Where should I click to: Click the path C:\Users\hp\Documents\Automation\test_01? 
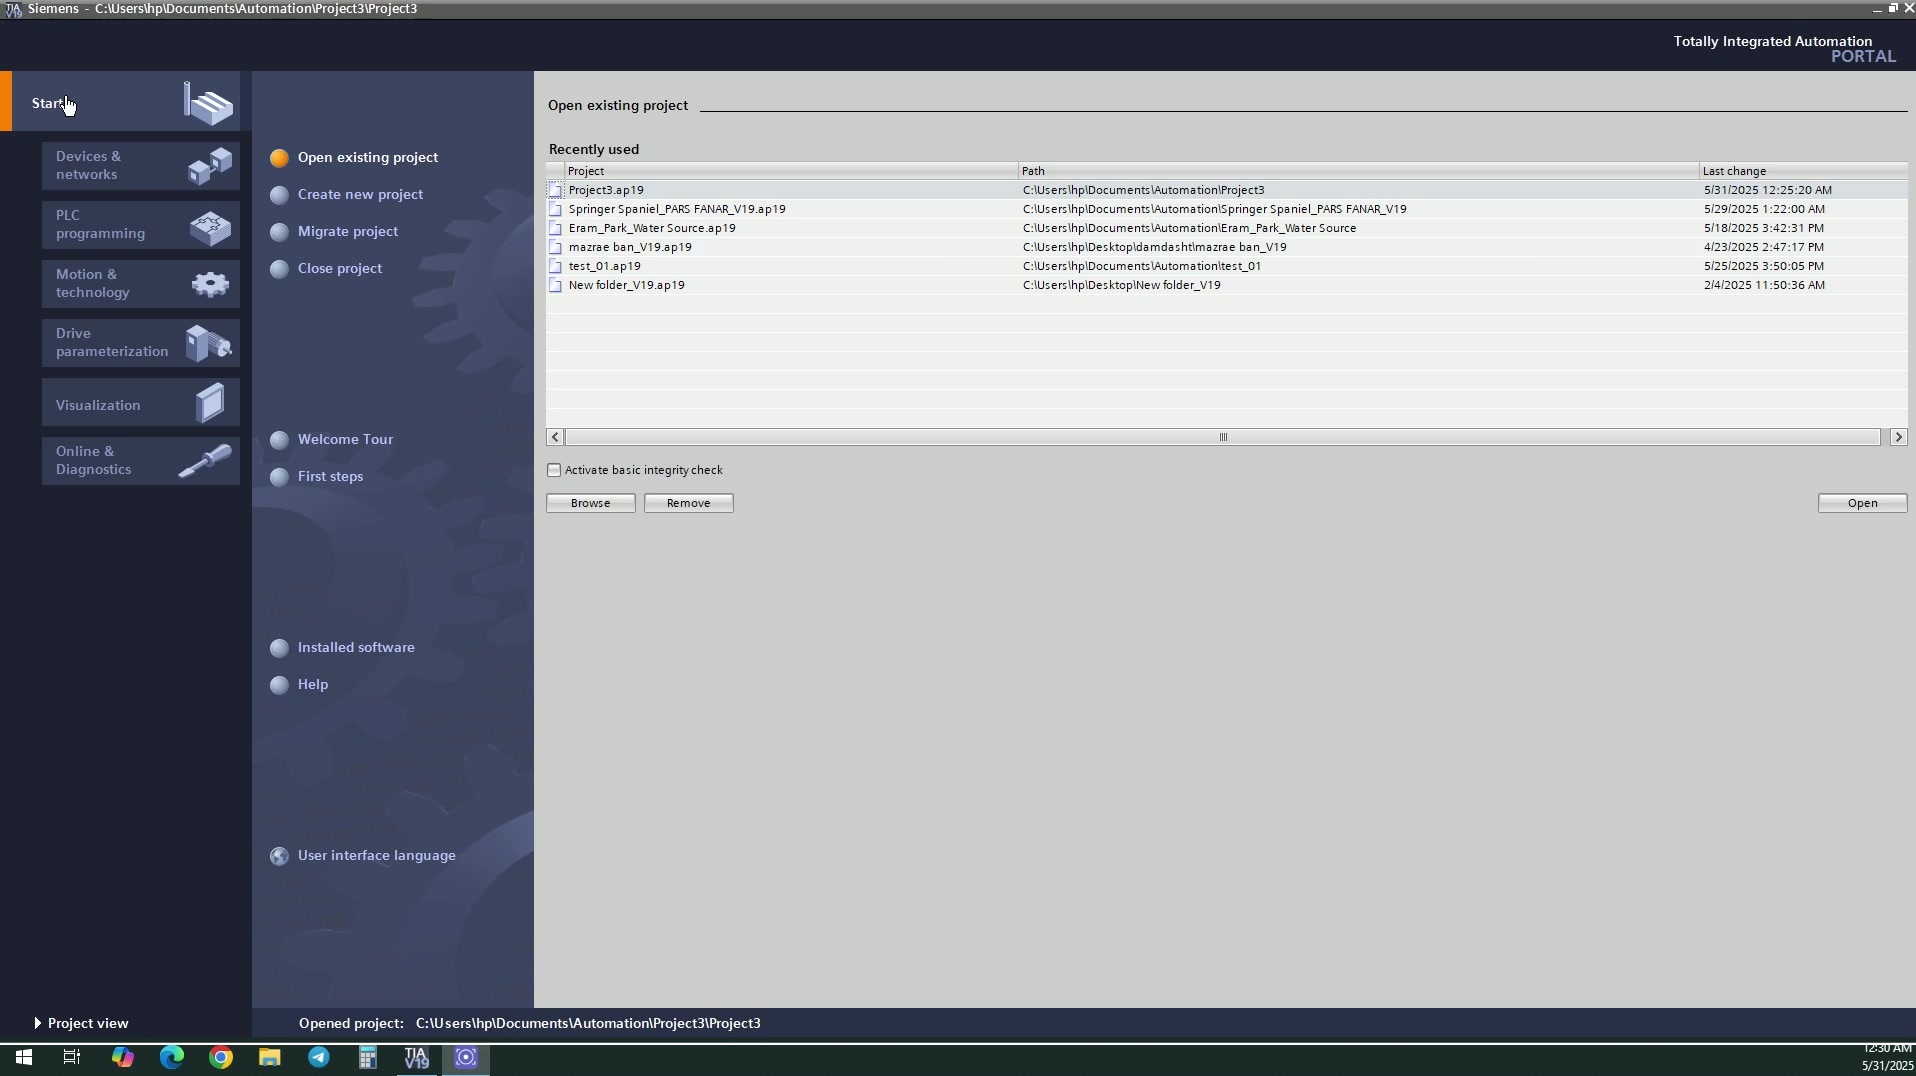point(1142,266)
